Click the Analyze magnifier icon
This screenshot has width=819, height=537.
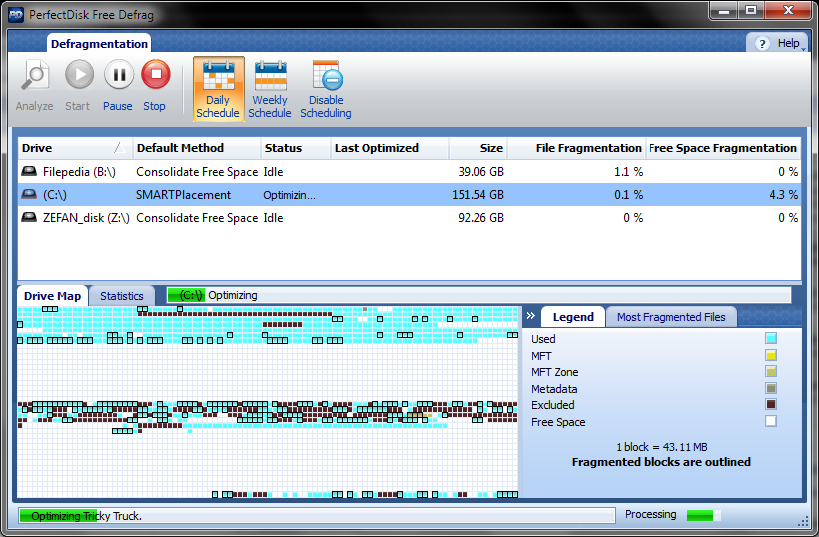(x=34, y=76)
